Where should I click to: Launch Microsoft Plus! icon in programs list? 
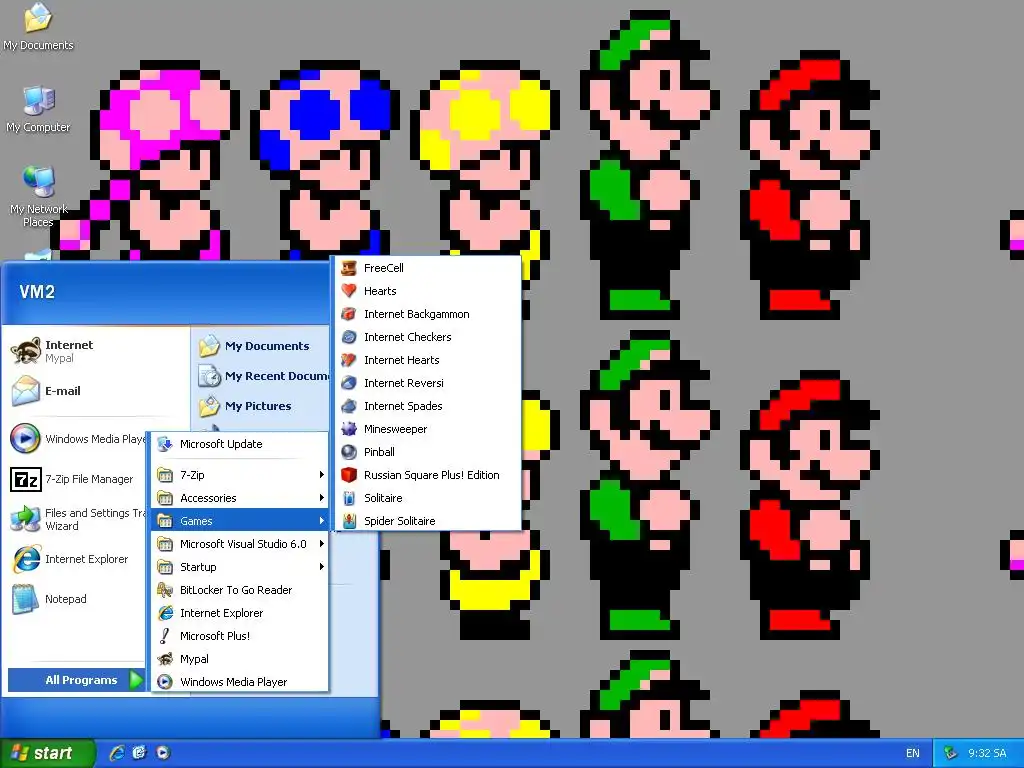165,636
